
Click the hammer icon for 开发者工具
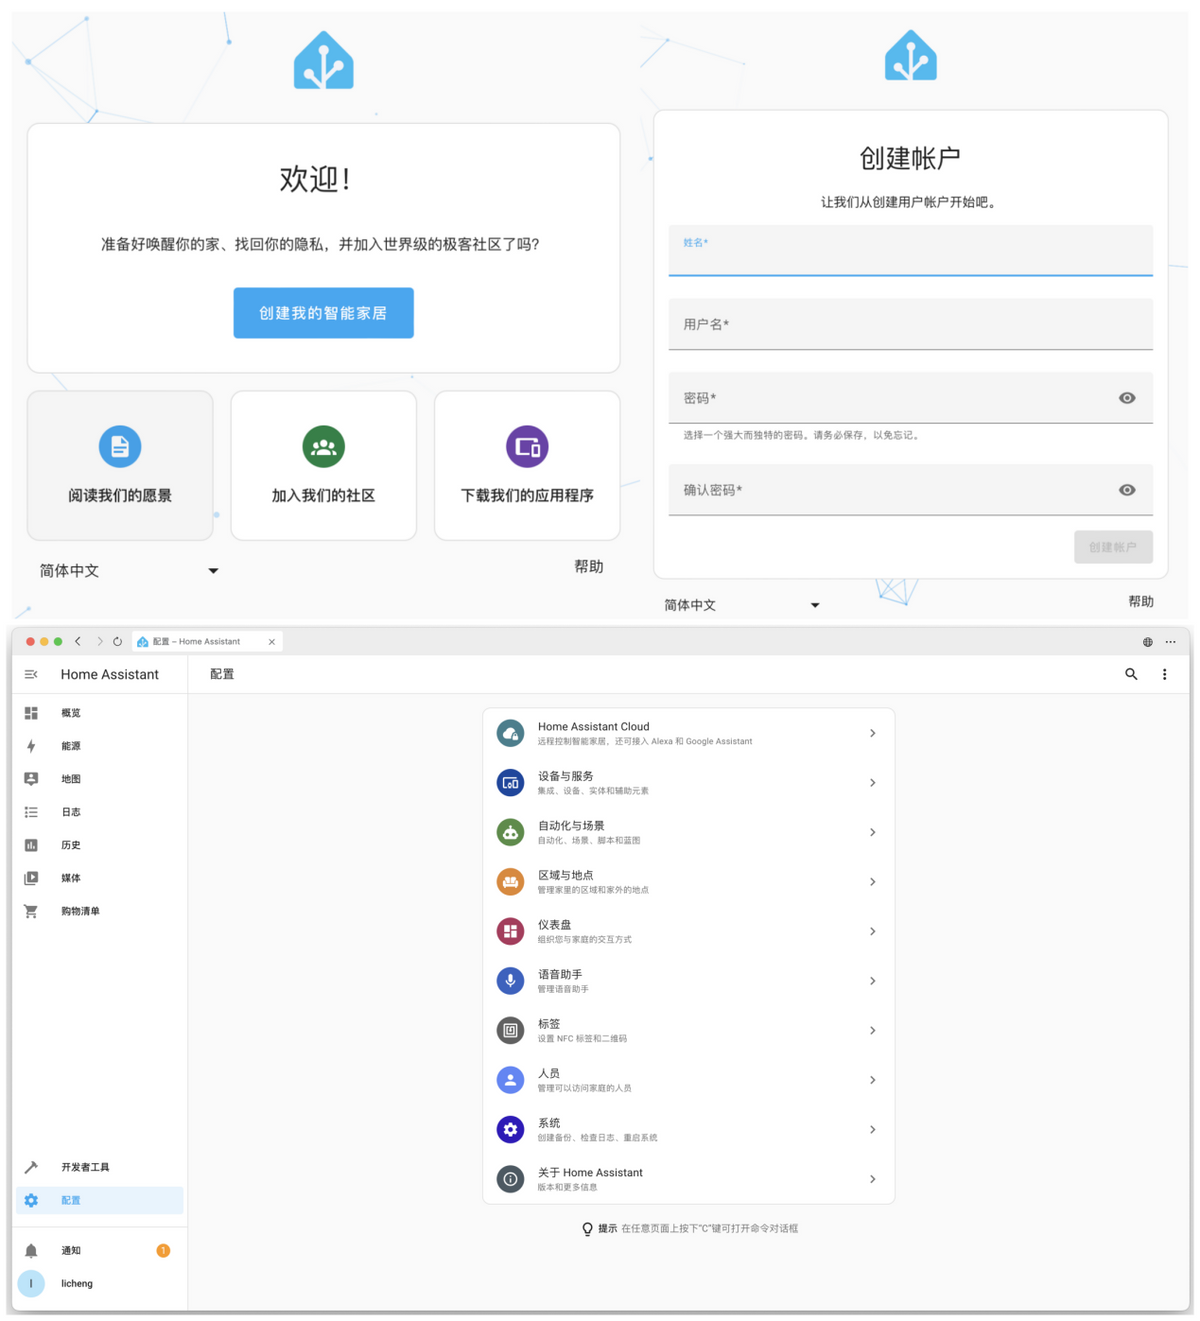tap(31, 1167)
